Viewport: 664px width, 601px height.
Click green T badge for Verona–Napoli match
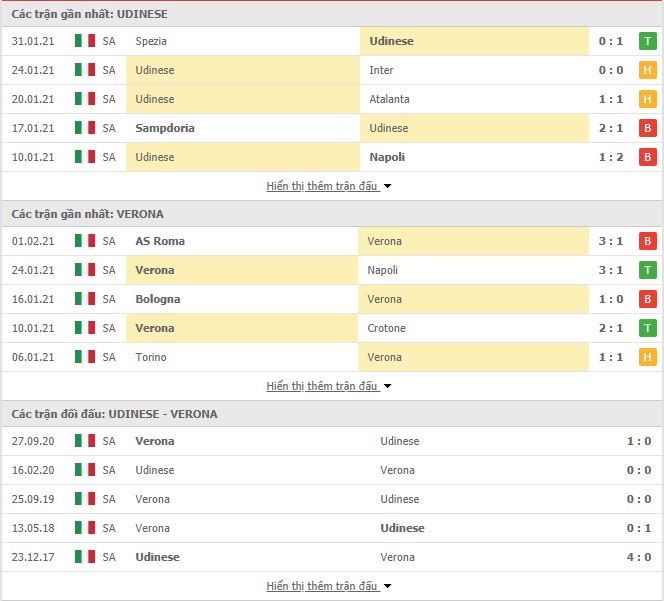647,270
